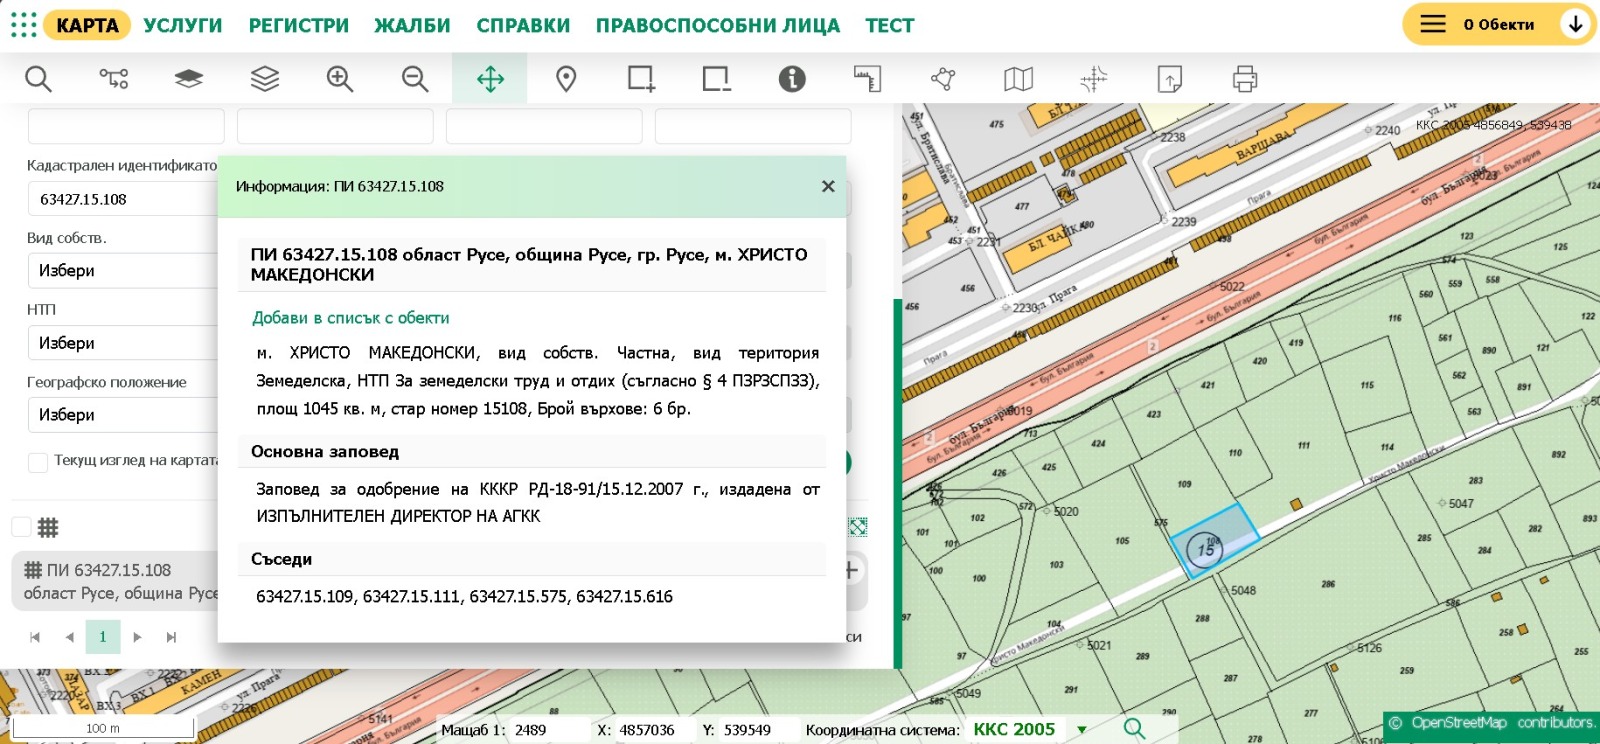Open the app grid dots menu icon
This screenshot has height=744, width=1600.
(23, 25)
